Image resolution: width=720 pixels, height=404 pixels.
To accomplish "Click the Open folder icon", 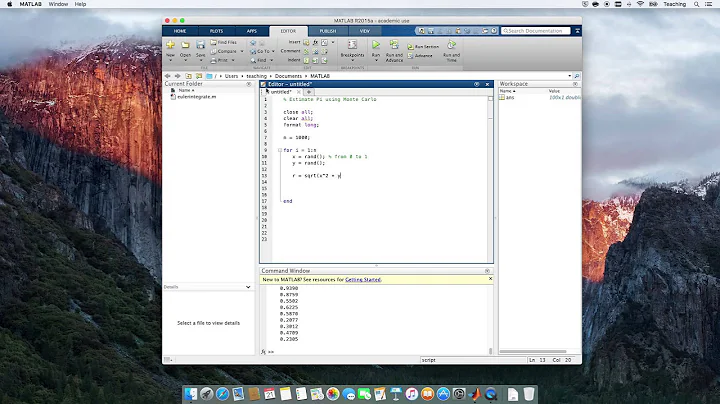I will 185,45.
